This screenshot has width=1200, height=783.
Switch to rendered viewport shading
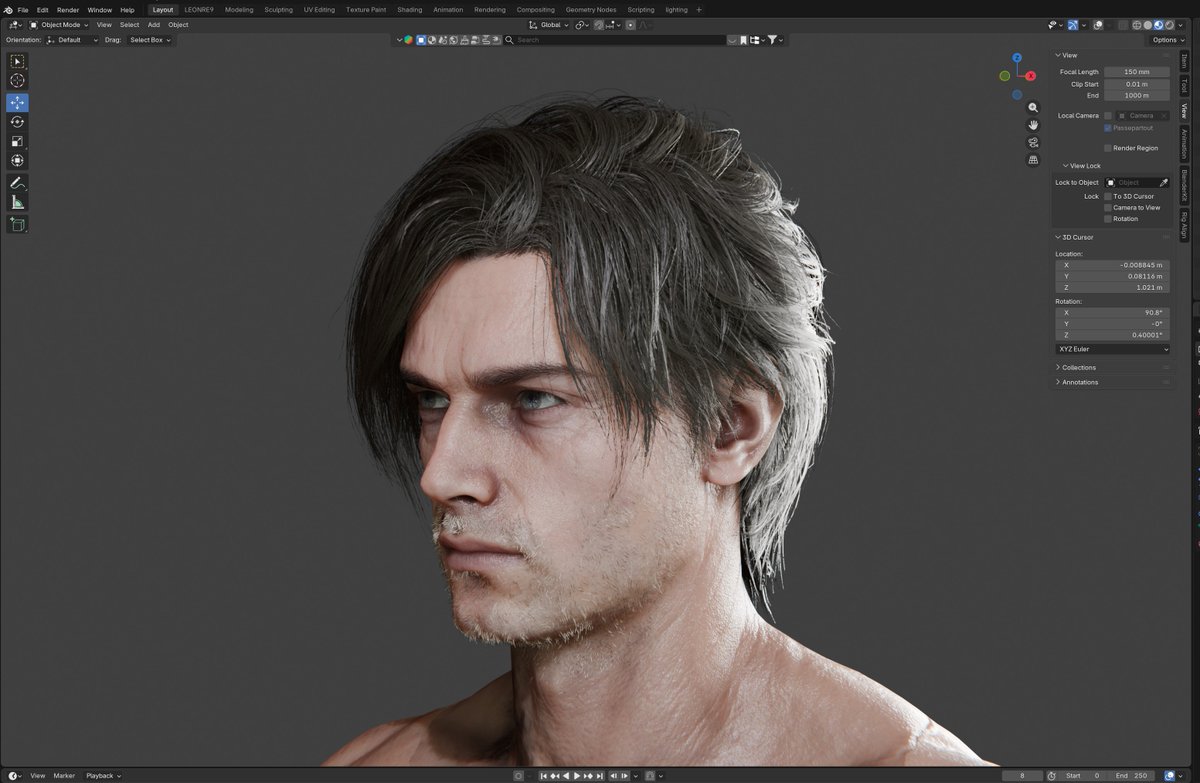click(1169, 24)
